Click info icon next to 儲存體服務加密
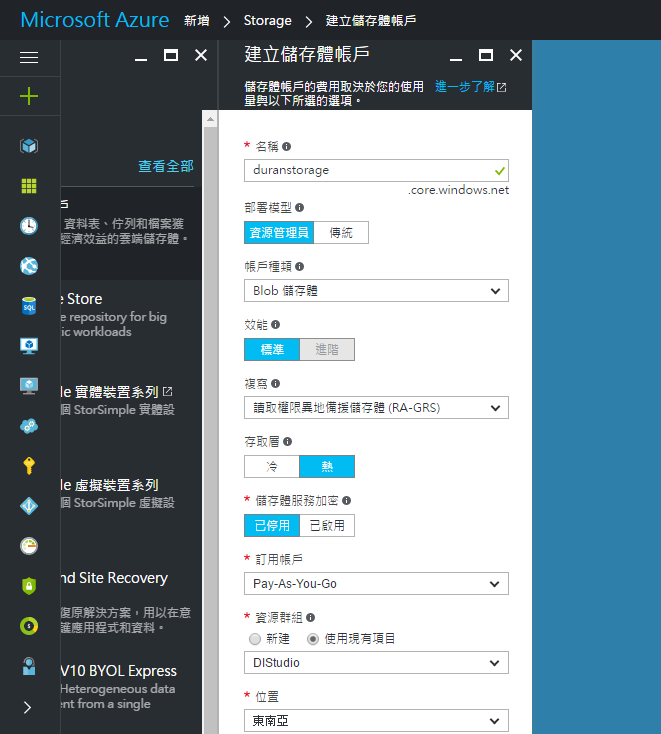 (346, 500)
